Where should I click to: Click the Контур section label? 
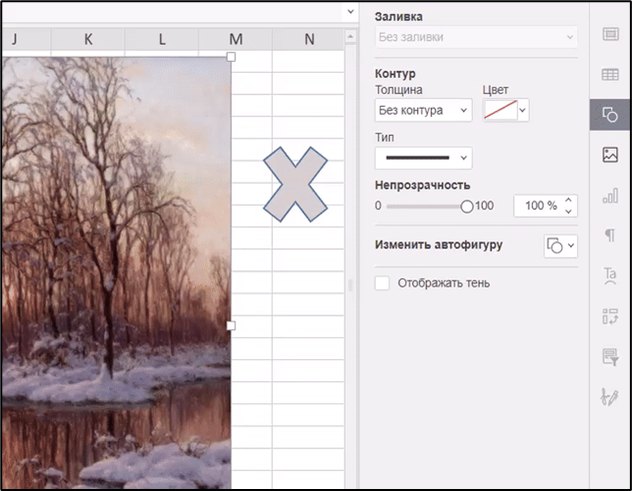point(395,74)
